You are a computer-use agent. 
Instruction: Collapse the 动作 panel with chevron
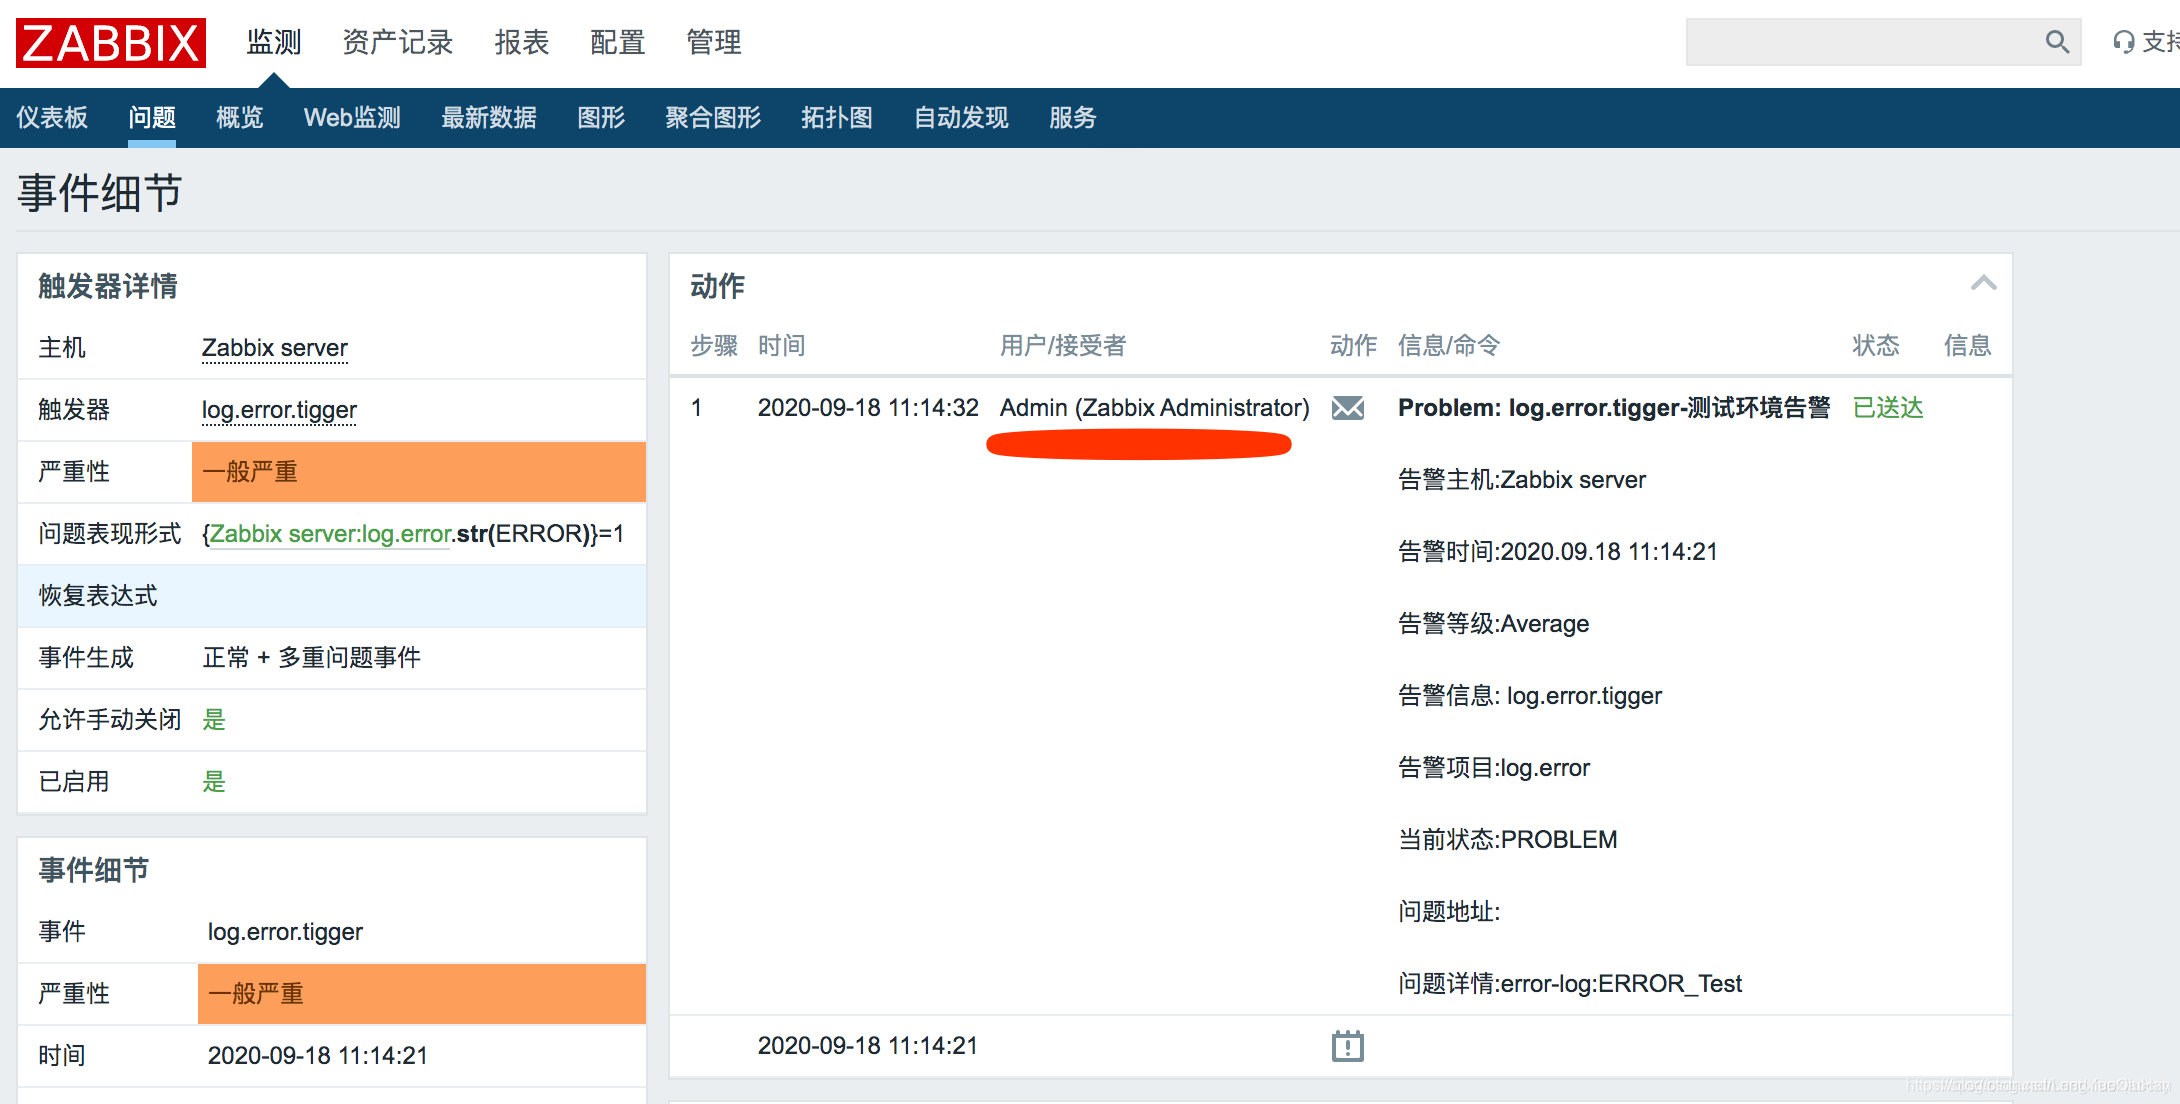(x=1984, y=284)
